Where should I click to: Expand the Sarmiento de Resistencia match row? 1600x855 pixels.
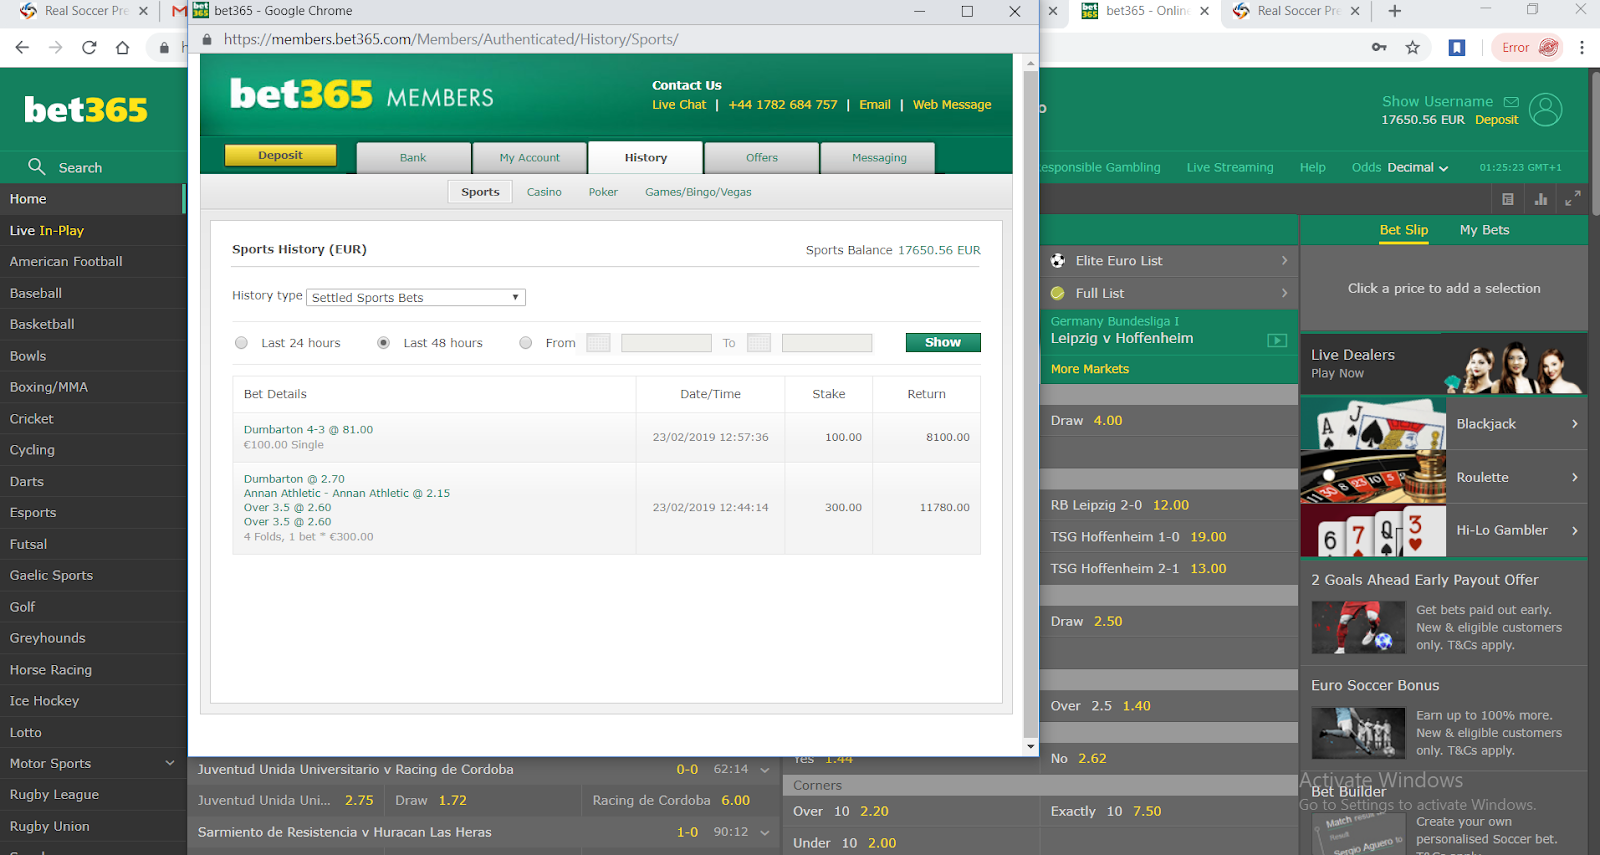765,833
